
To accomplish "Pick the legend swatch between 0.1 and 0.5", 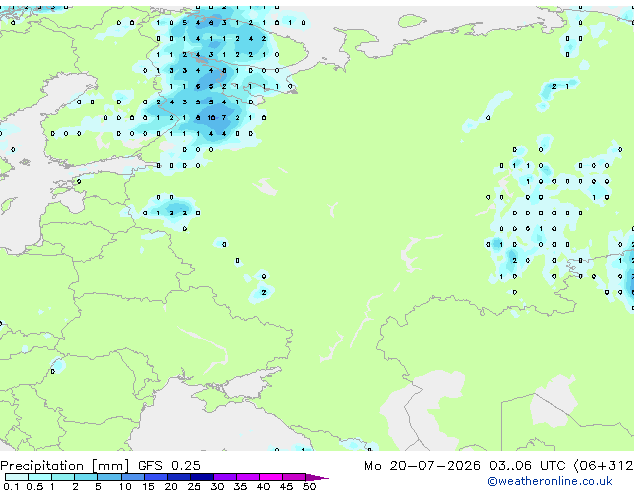I will point(17,477).
